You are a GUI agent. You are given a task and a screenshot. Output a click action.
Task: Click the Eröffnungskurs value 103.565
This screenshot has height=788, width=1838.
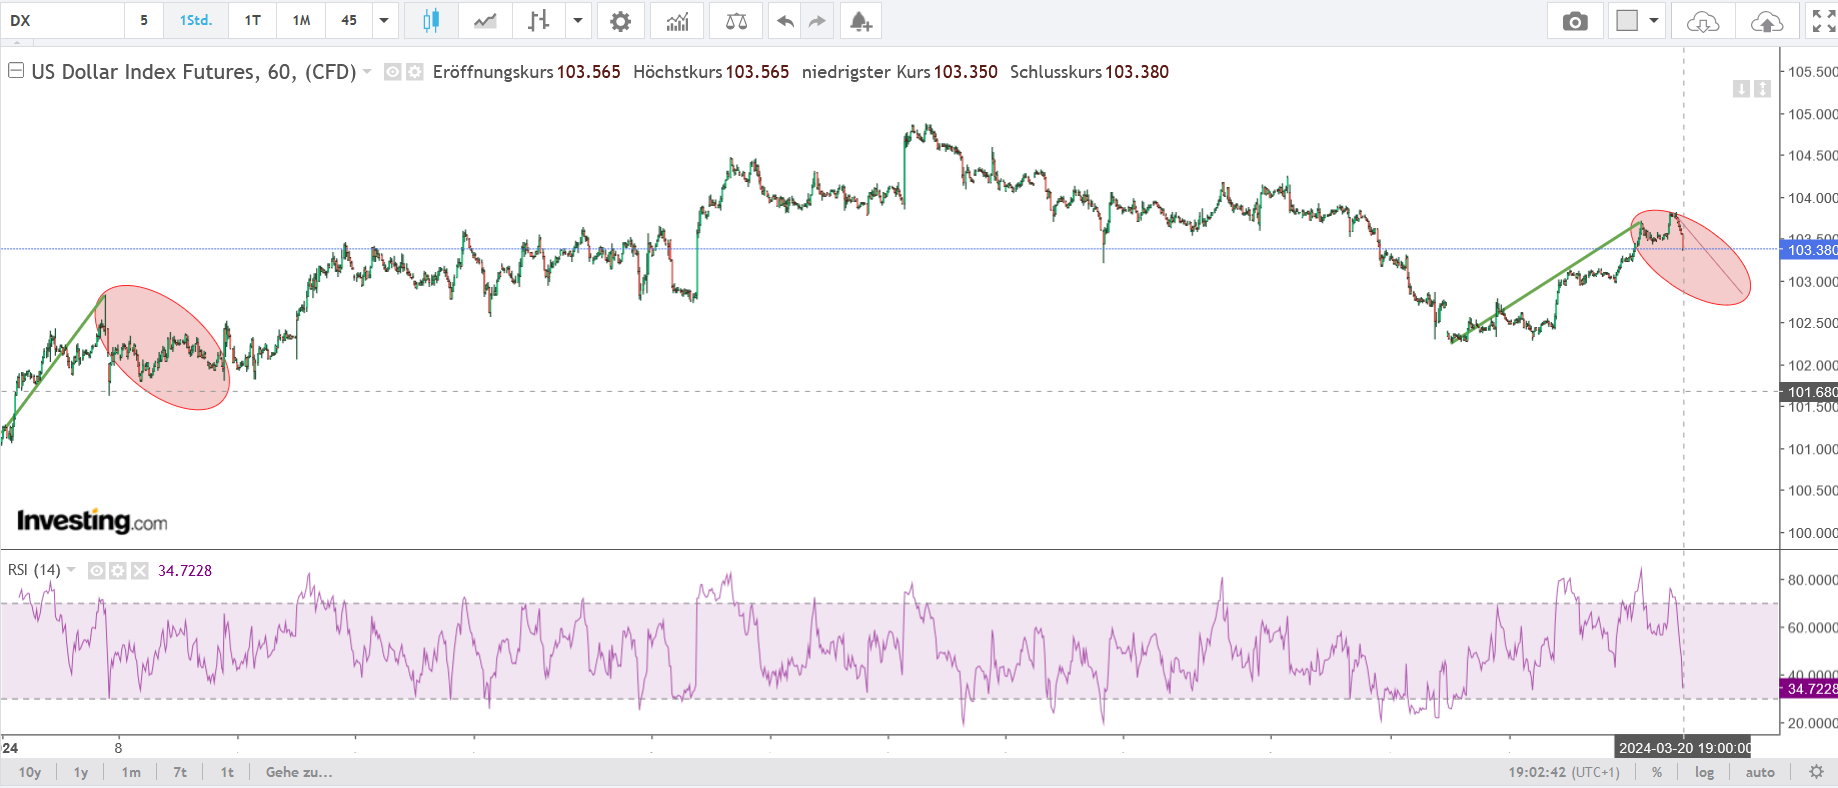click(x=589, y=72)
